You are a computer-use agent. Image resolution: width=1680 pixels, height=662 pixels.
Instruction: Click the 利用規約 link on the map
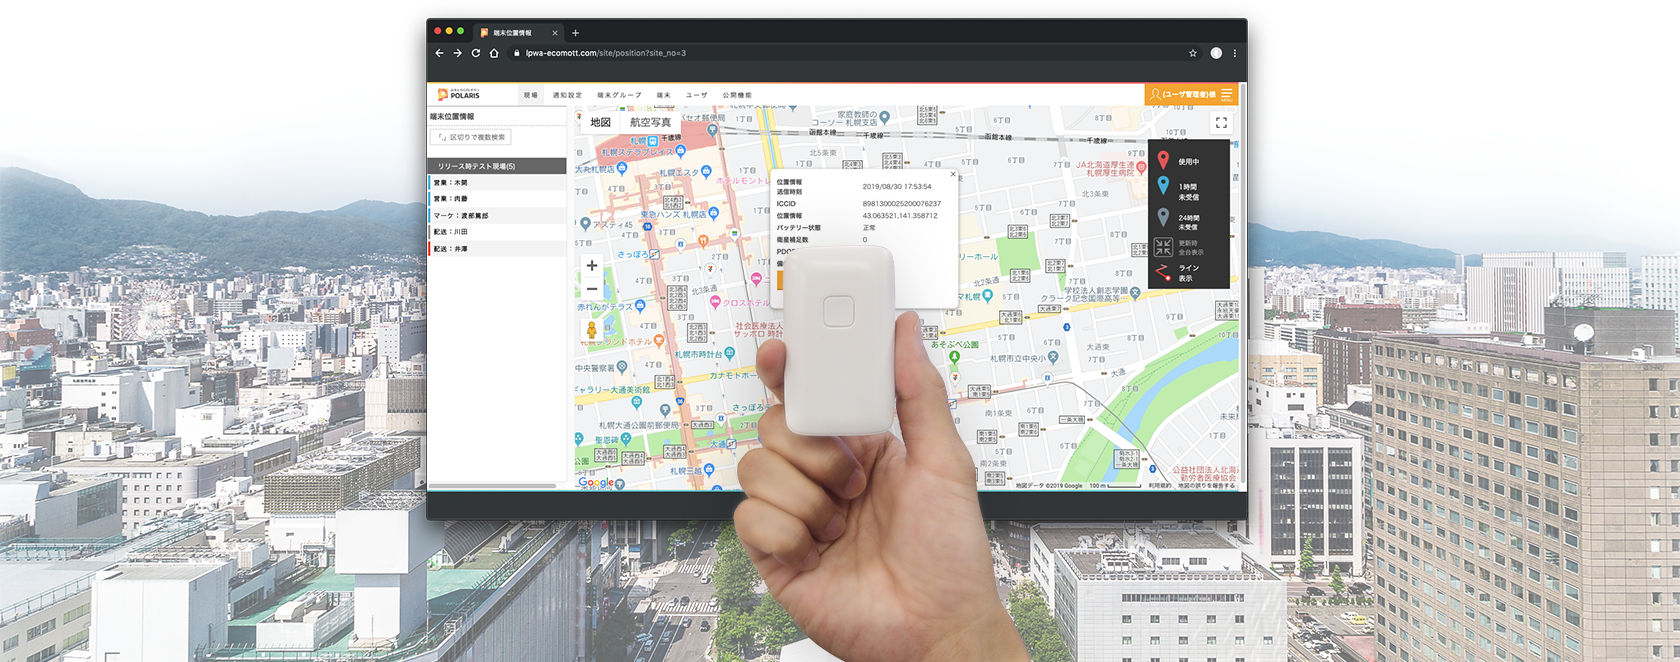coord(1160,486)
